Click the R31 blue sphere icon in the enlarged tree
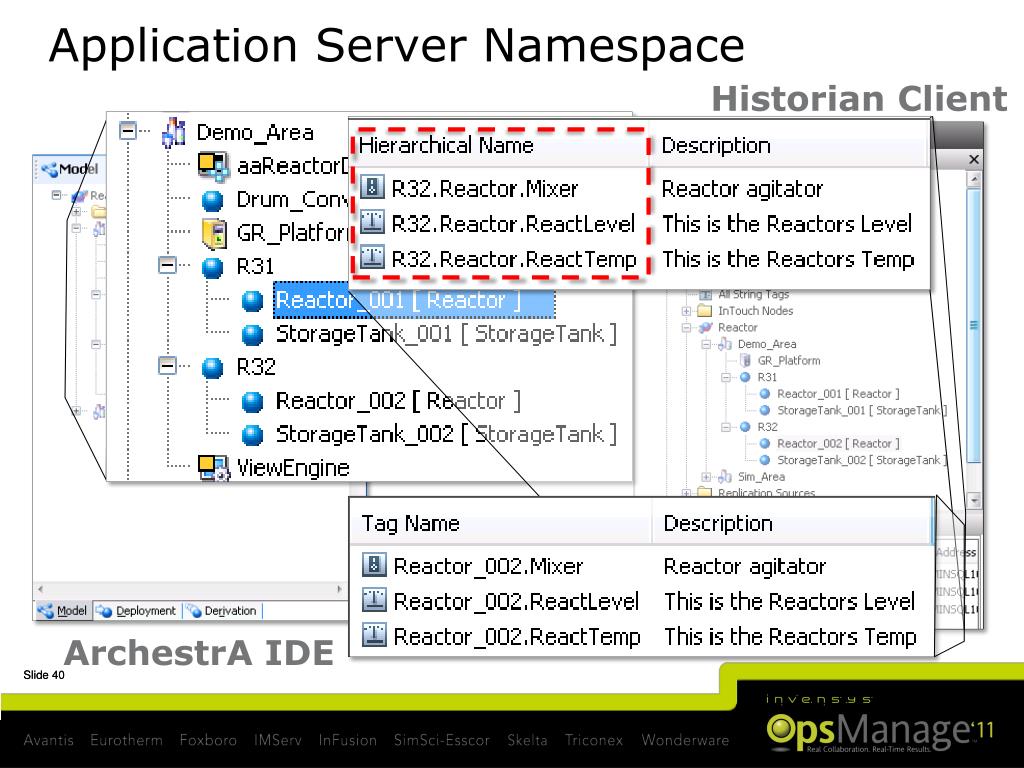The height and width of the screenshot is (768, 1024). (x=212, y=268)
